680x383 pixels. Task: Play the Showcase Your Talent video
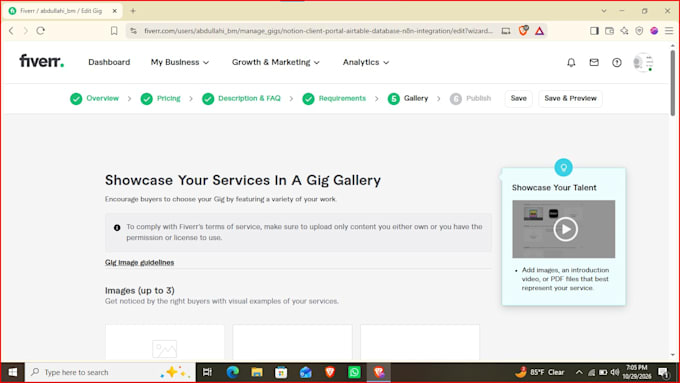click(x=565, y=229)
